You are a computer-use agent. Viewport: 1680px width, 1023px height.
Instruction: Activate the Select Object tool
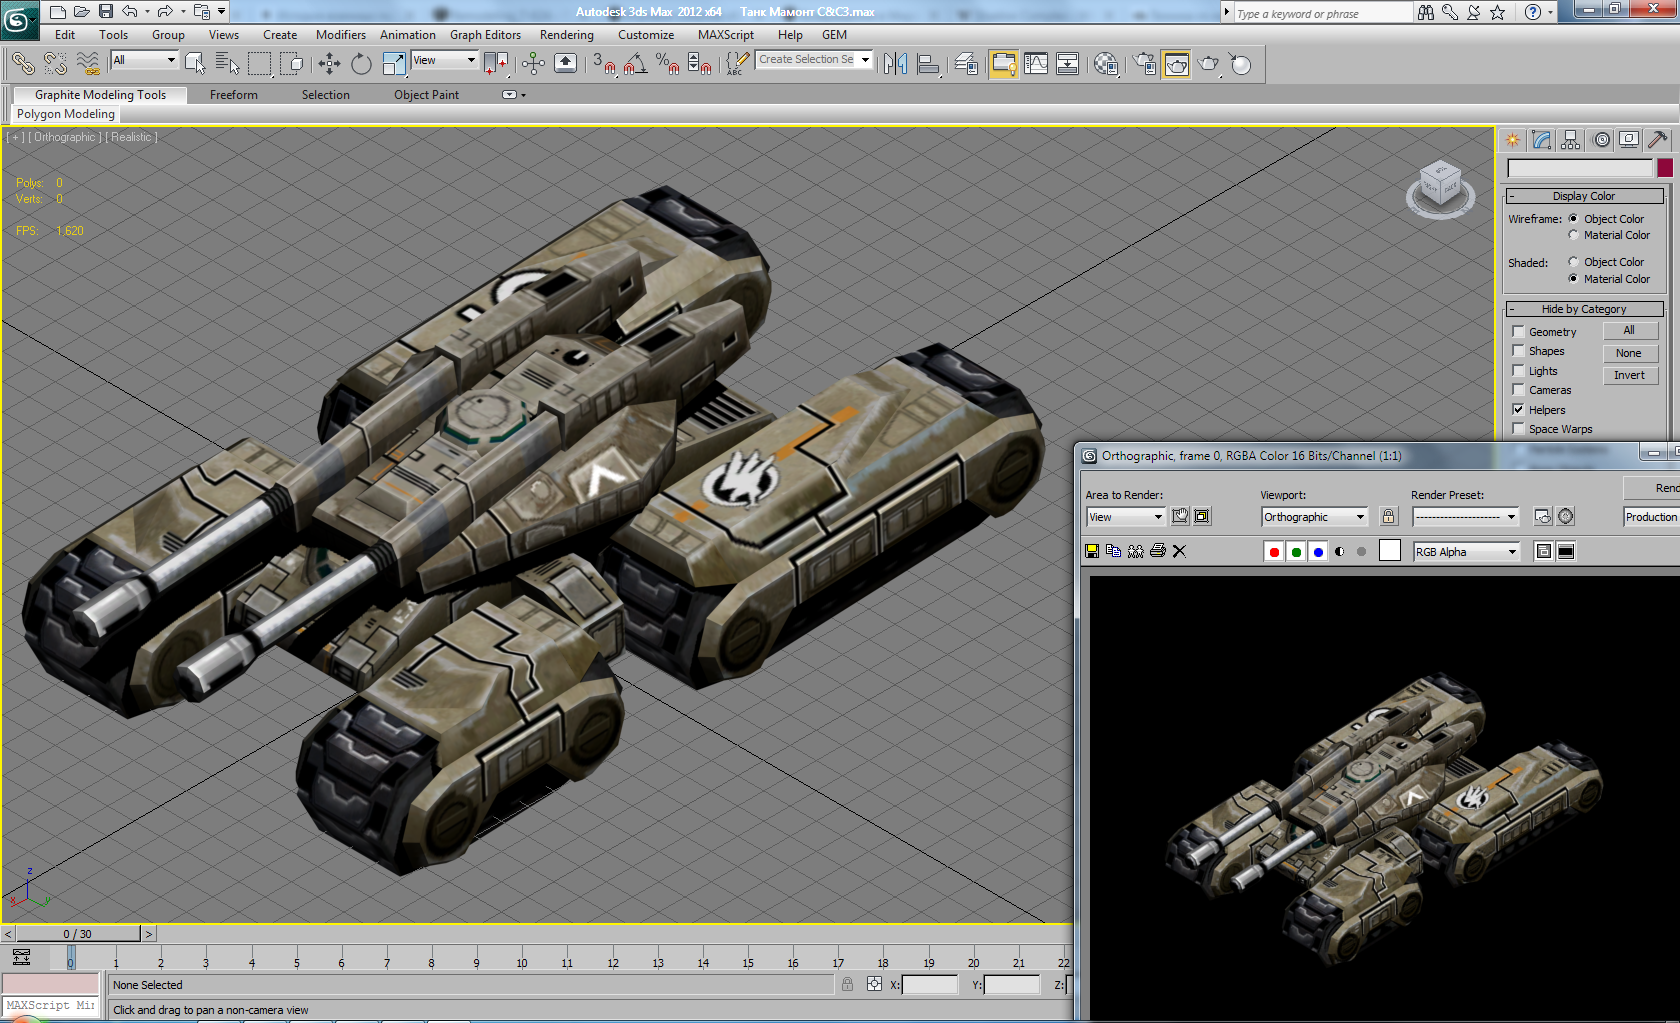pos(195,64)
